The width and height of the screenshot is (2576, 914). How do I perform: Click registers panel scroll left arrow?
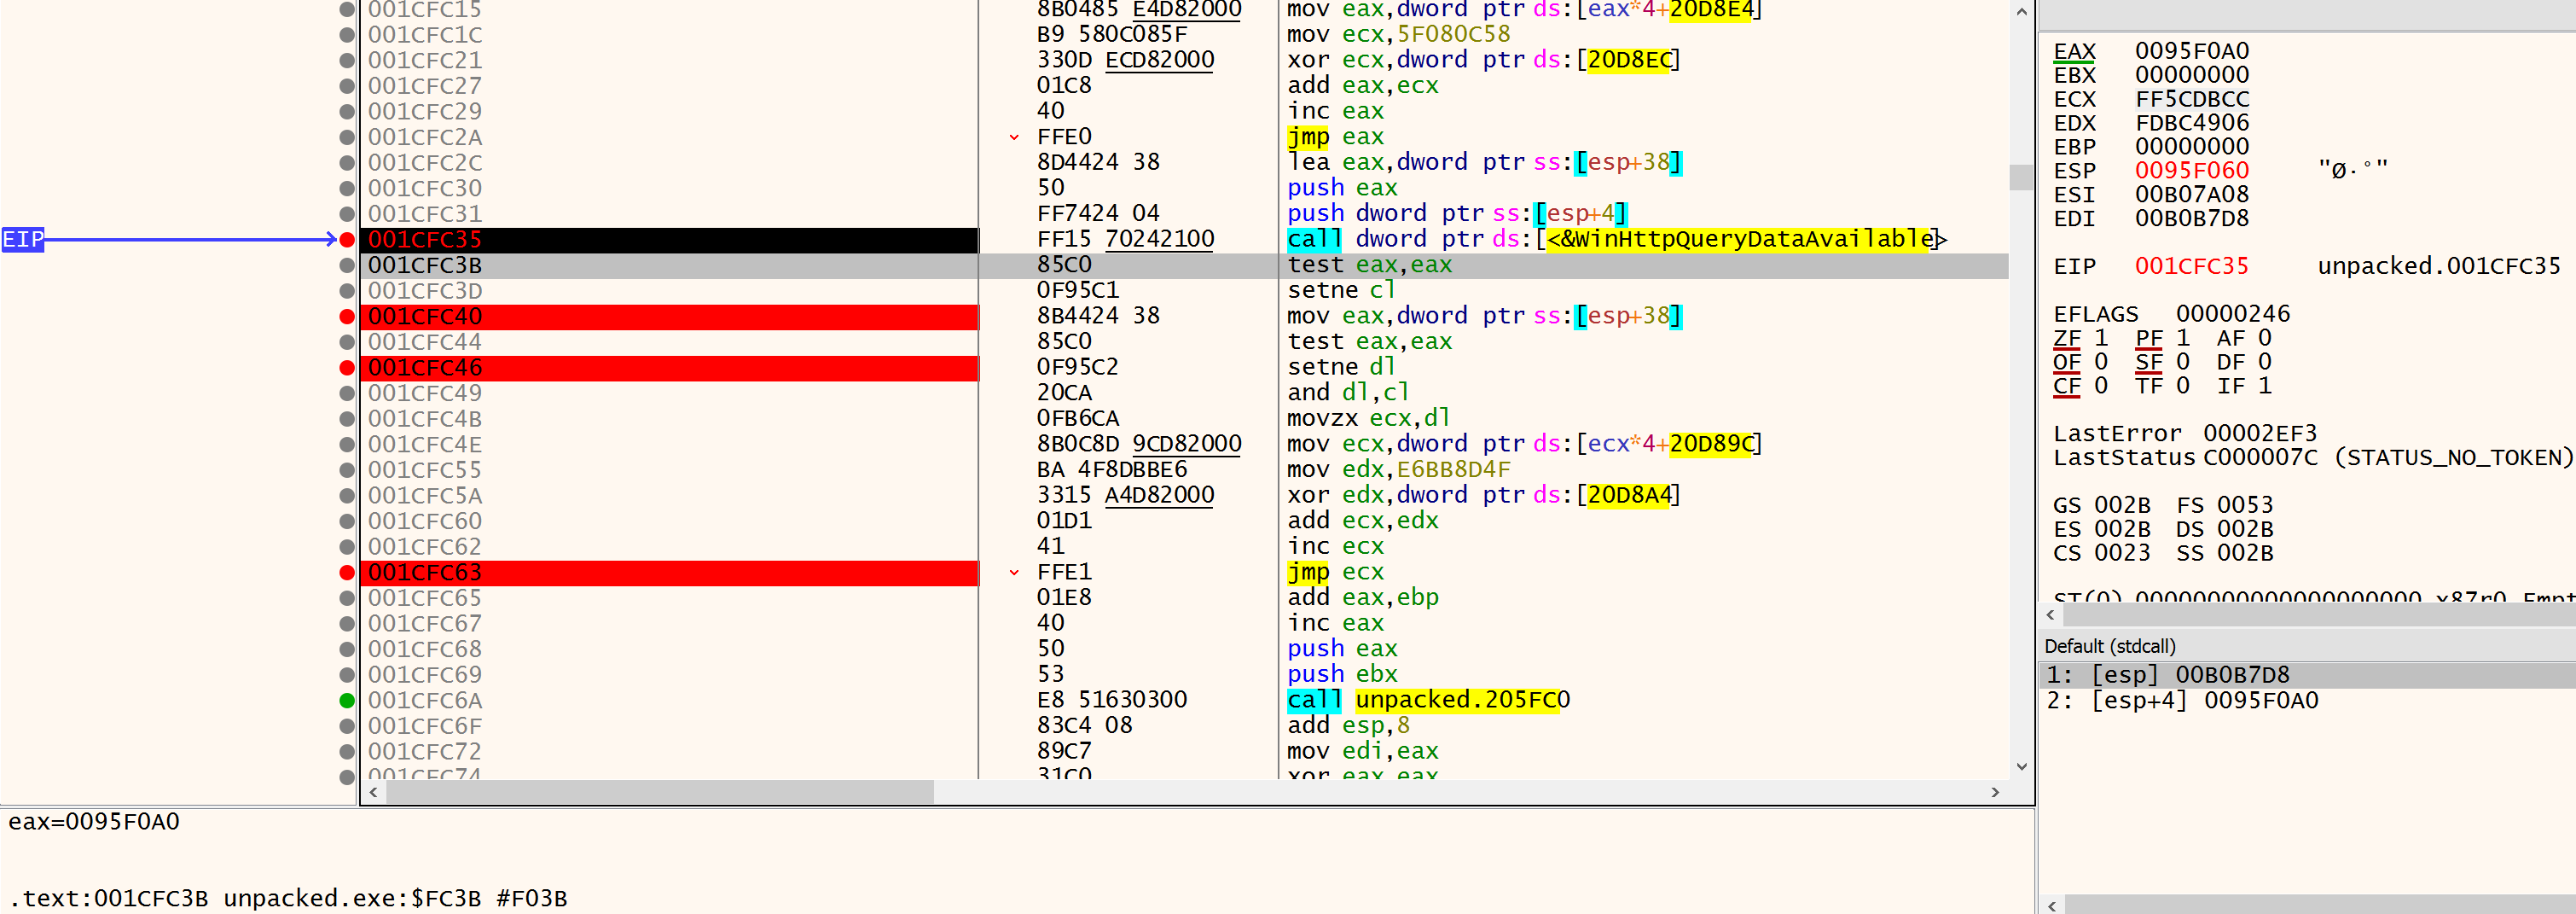click(x=2052, y=615)
